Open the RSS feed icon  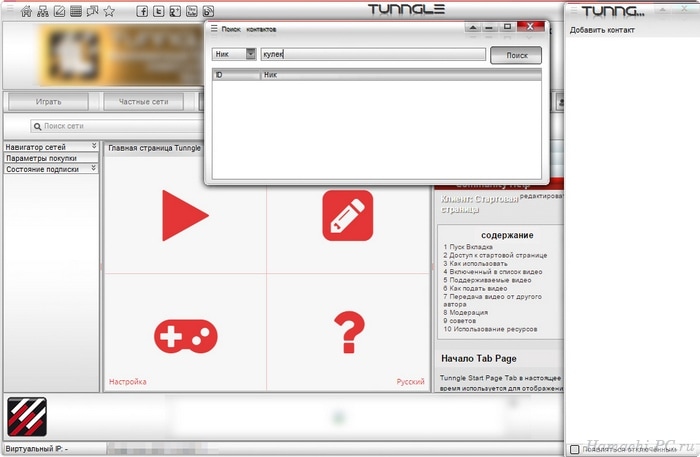point(208,11)
